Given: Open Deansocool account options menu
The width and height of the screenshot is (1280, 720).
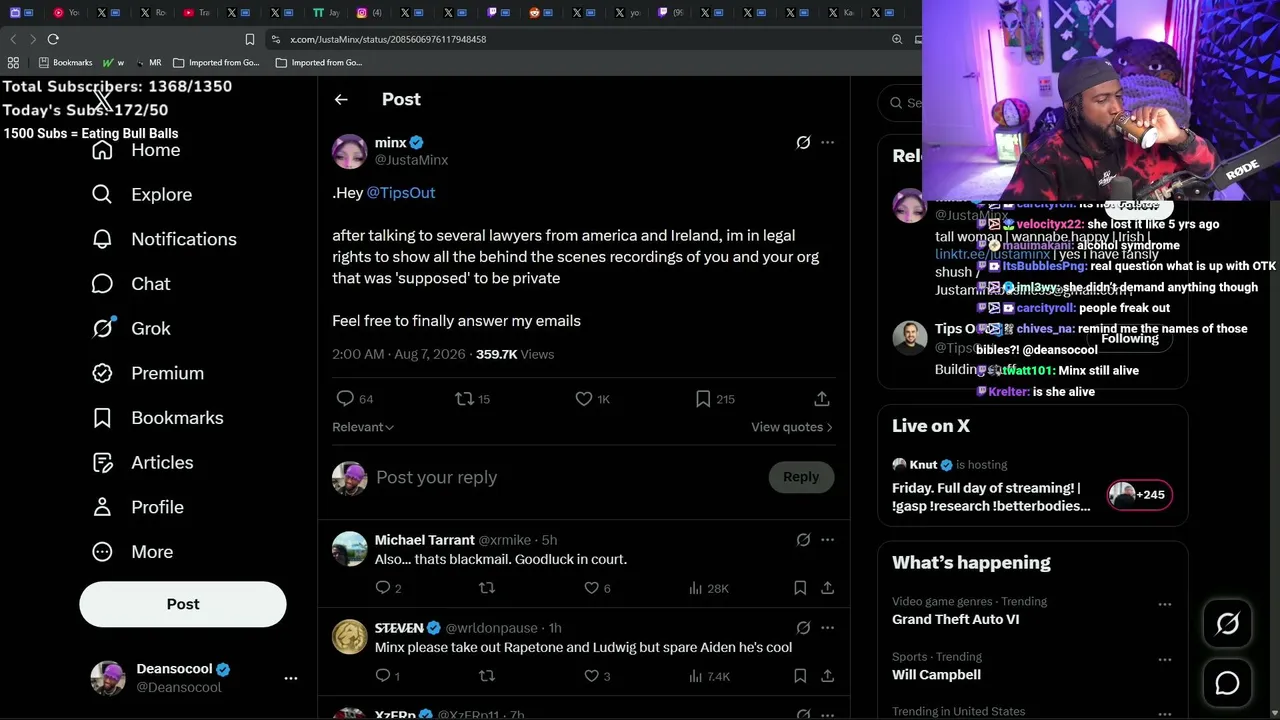Looking at the screenshot, I should [x=291, y=678].
